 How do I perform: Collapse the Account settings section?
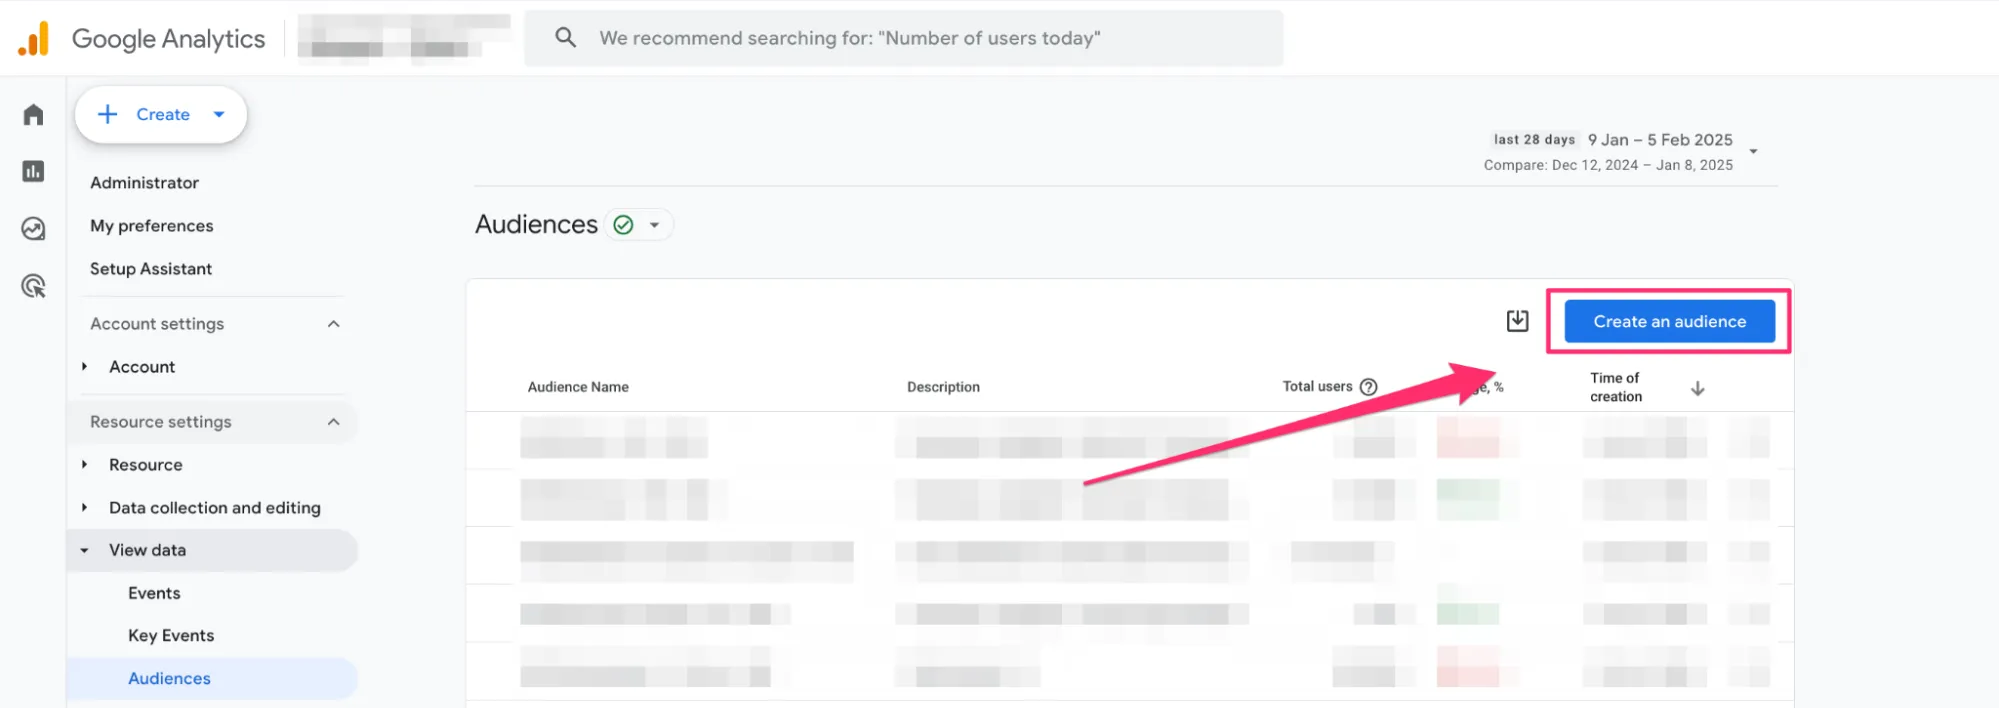point(333,324)
